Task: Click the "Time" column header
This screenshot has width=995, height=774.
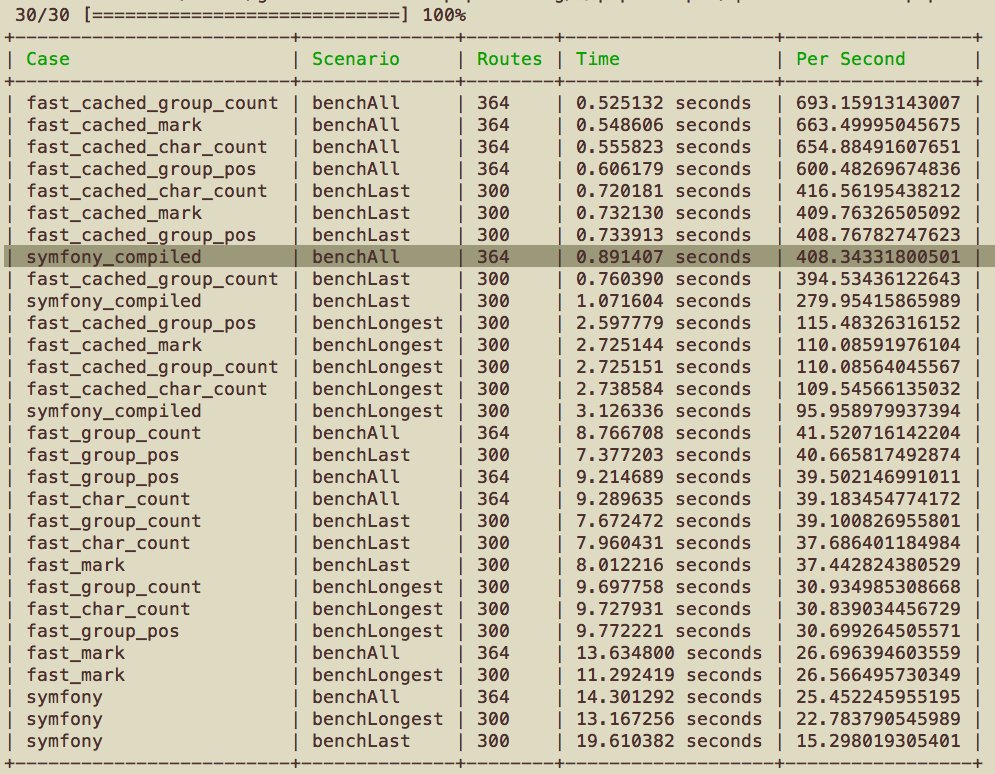Action: click(597, 59)
